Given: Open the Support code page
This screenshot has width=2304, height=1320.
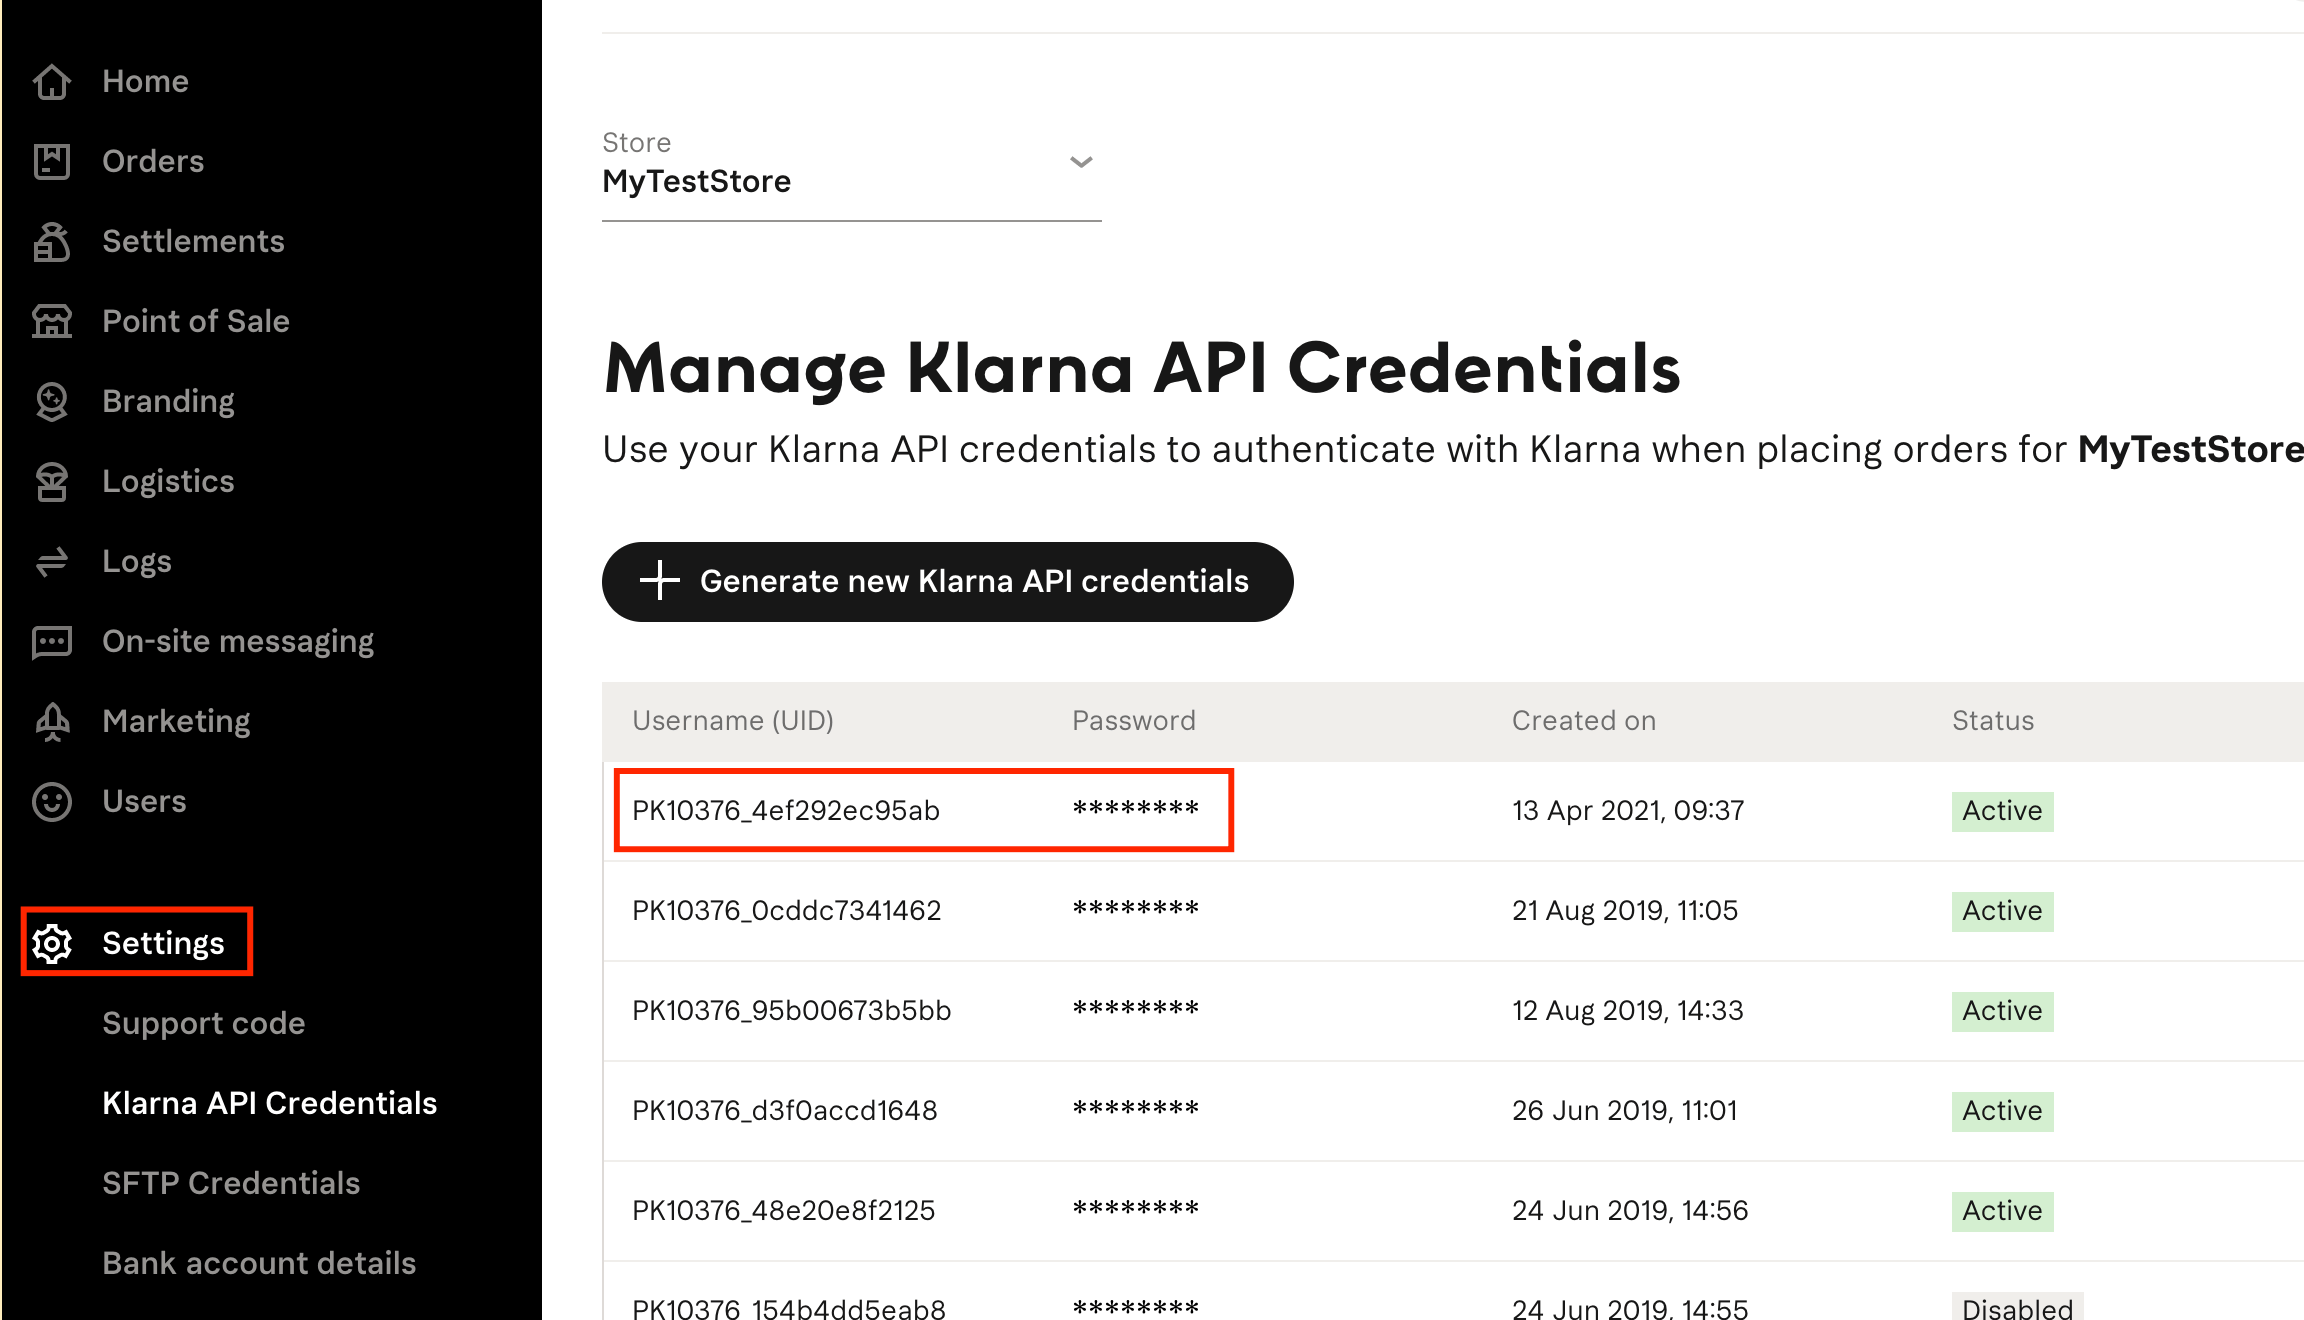Looking at the screenshot, I should [x=204, y=1023].
